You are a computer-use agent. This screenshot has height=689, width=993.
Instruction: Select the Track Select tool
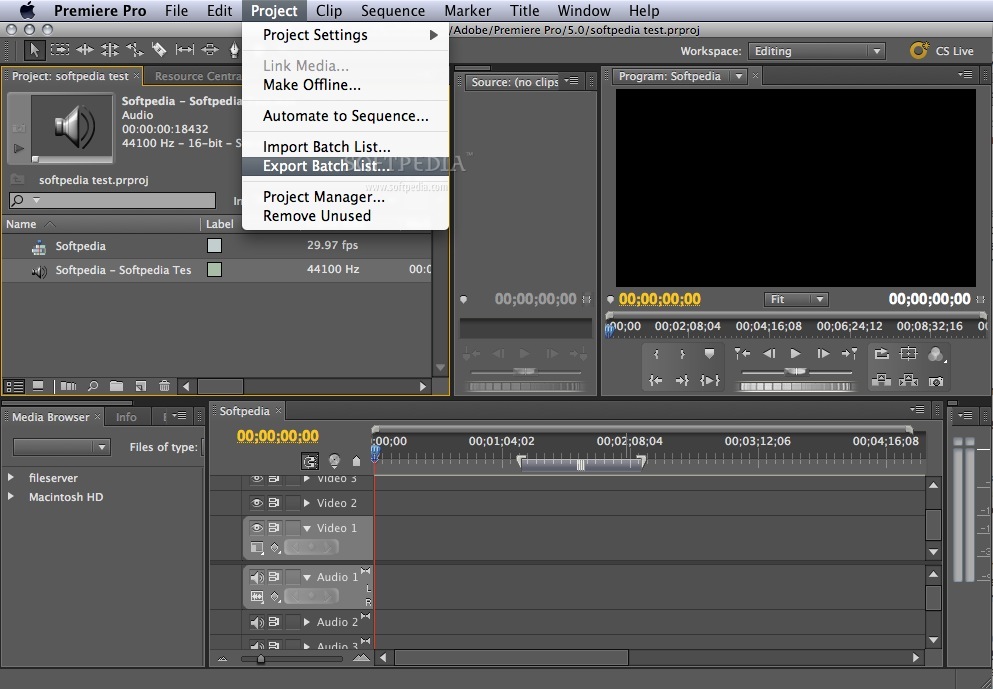pos(60,49)
